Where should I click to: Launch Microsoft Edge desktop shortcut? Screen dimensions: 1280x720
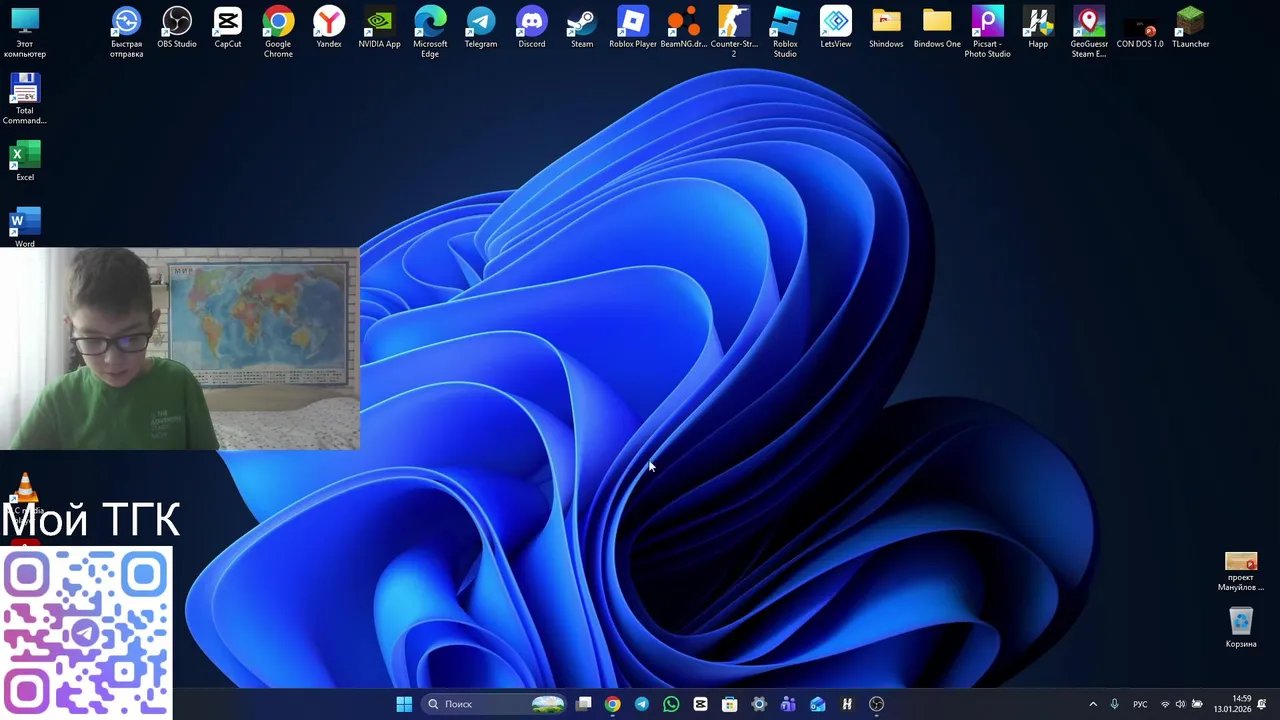coord(430,32)
